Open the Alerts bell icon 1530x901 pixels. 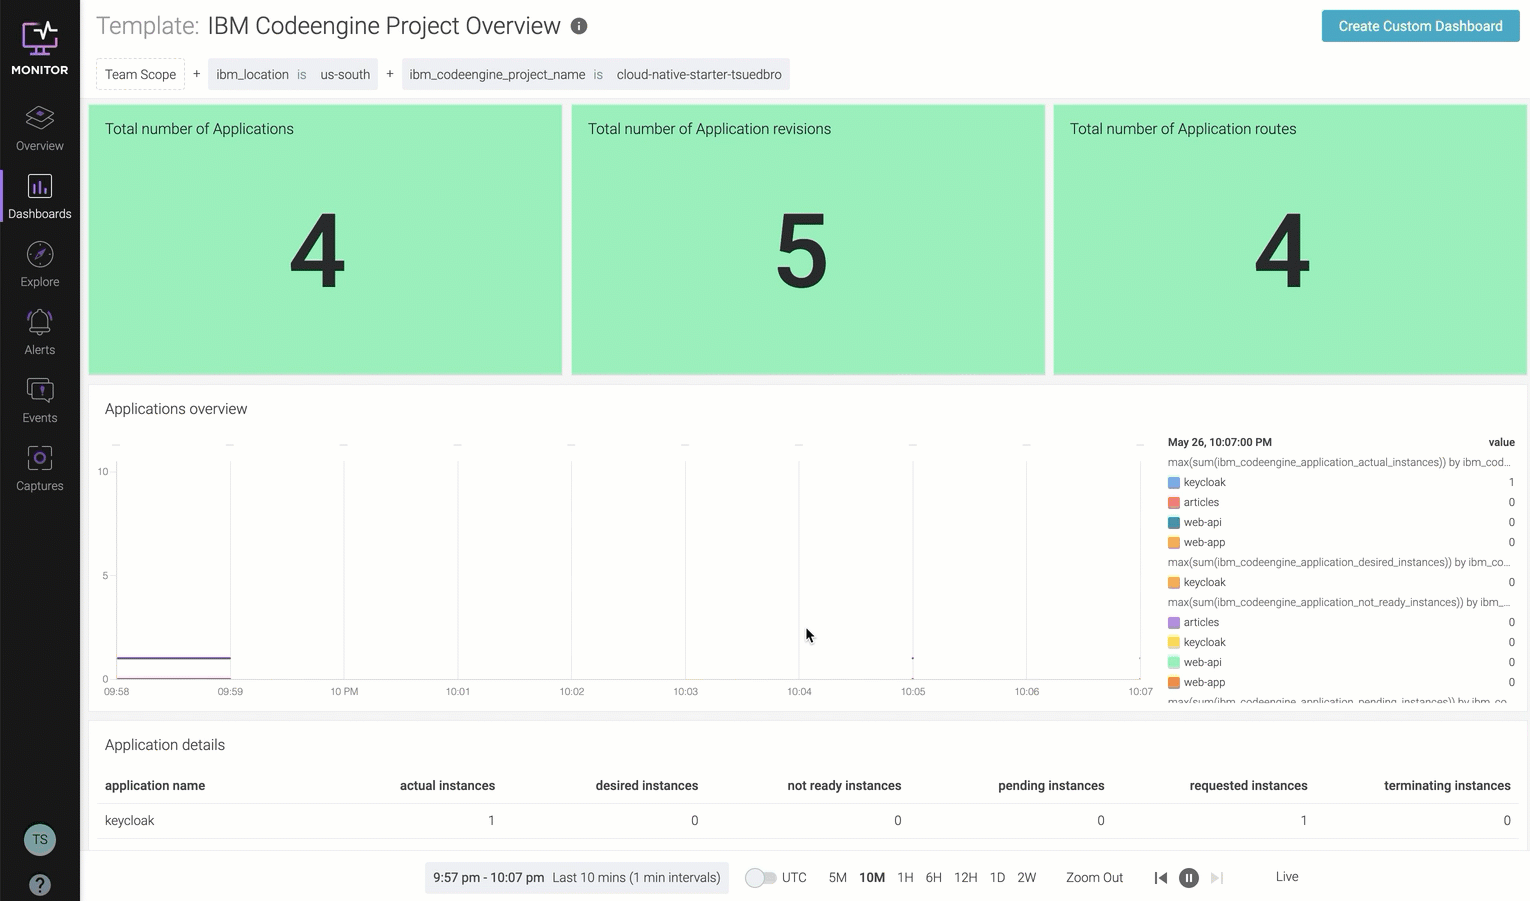tap(40, 322)
